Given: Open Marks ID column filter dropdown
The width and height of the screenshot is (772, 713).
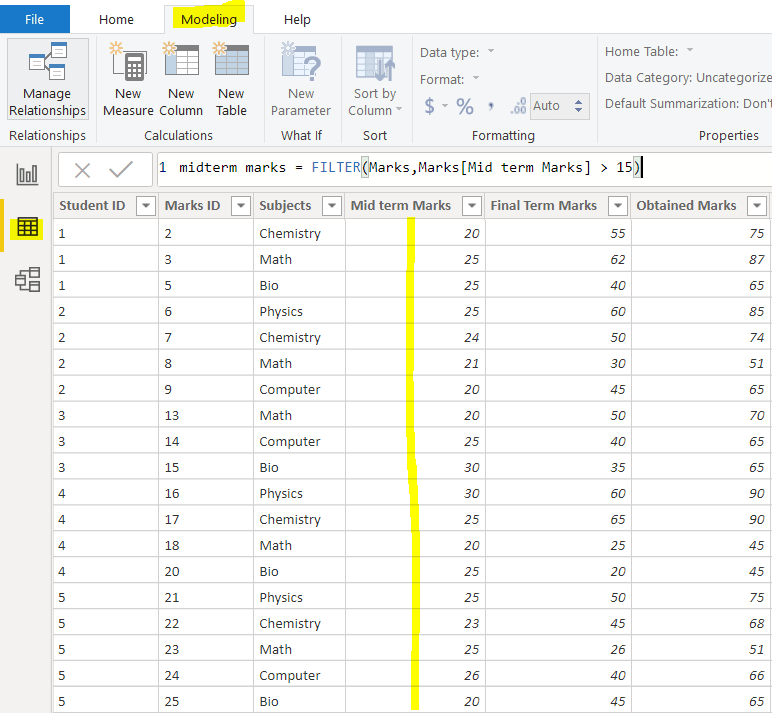Looking at the screenshot, I should coord(241,205).
